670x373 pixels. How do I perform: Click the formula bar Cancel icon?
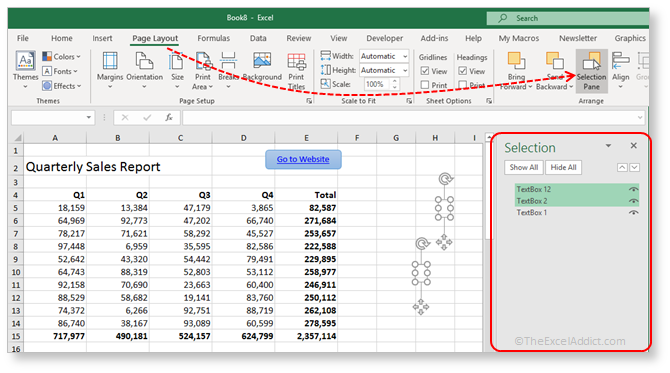tap(125, 117)
